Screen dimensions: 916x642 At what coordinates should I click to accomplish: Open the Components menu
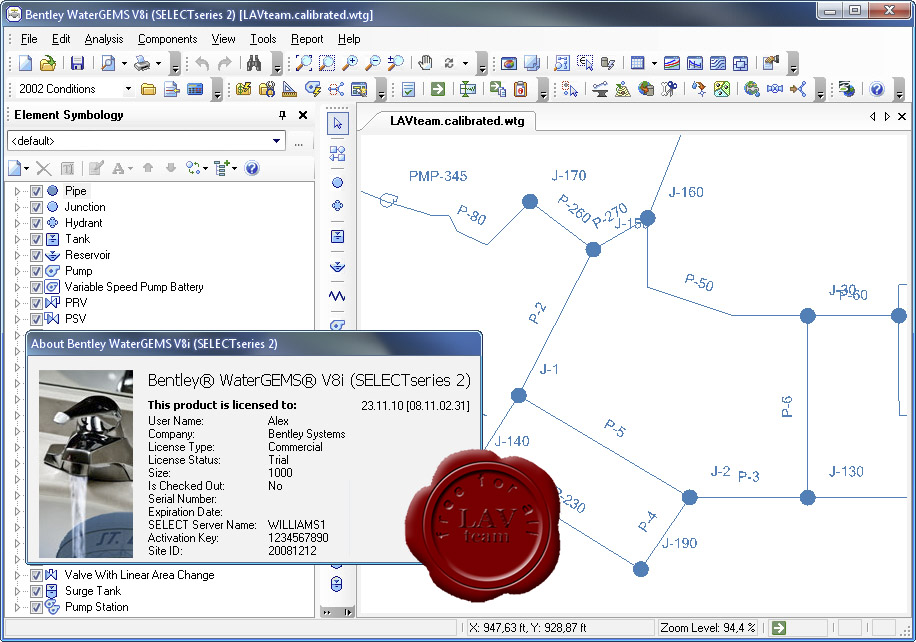click(168, 39)
